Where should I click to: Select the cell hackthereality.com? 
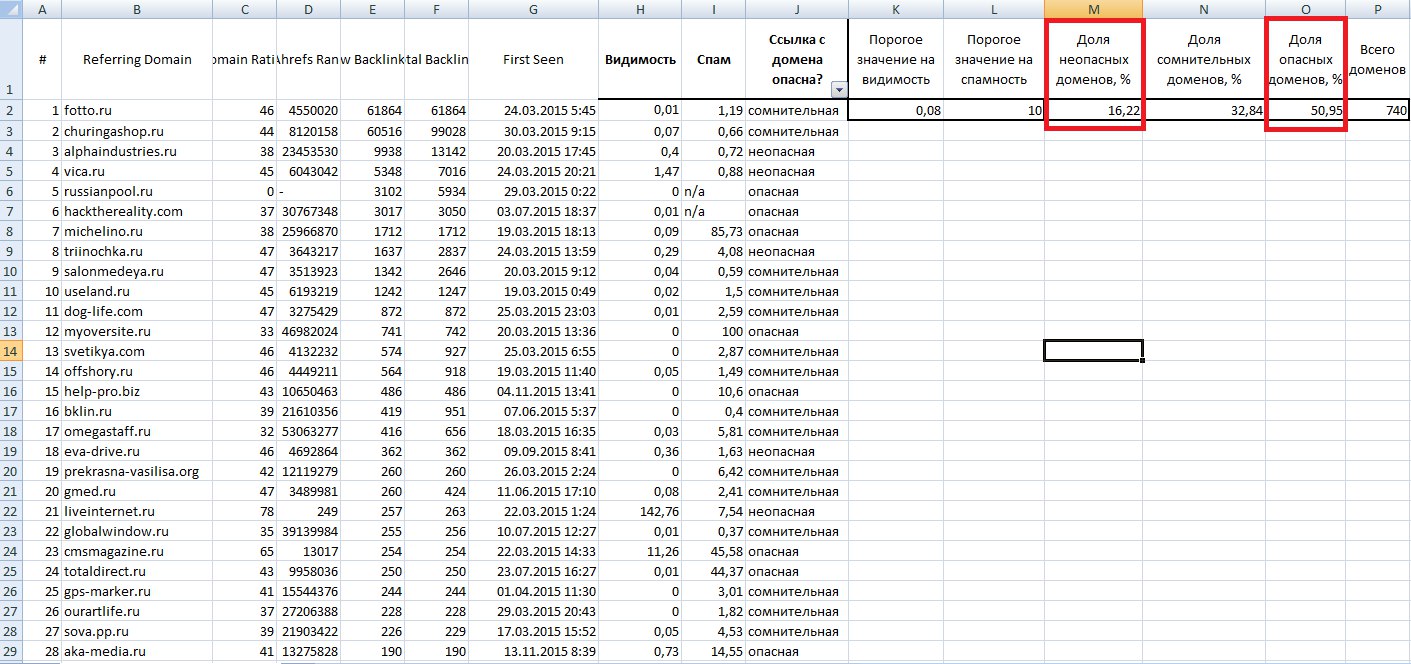point(136,211)
